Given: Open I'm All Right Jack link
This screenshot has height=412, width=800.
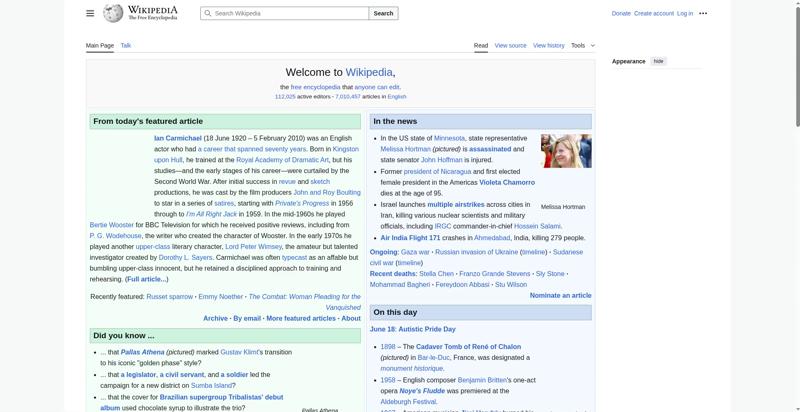Looking at the screenshot, I should point(211,214).
